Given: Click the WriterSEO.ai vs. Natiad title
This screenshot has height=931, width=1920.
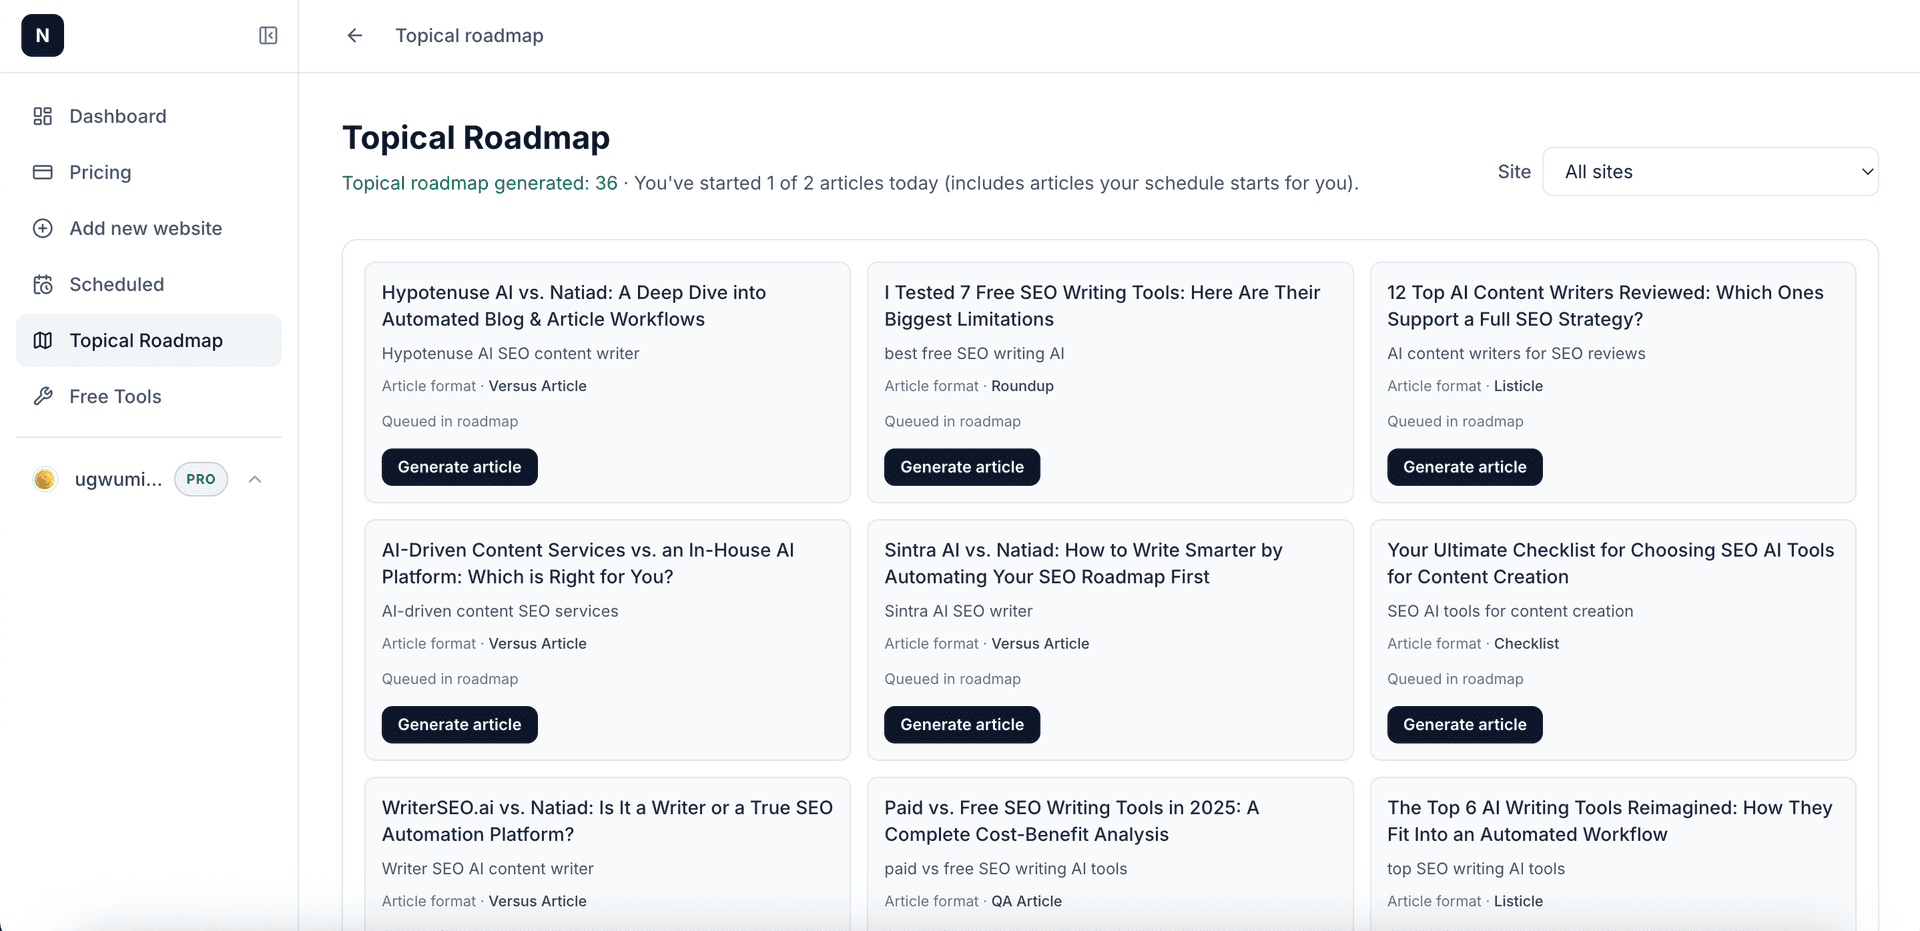Looking at the screenshot, I should point(607,821).
